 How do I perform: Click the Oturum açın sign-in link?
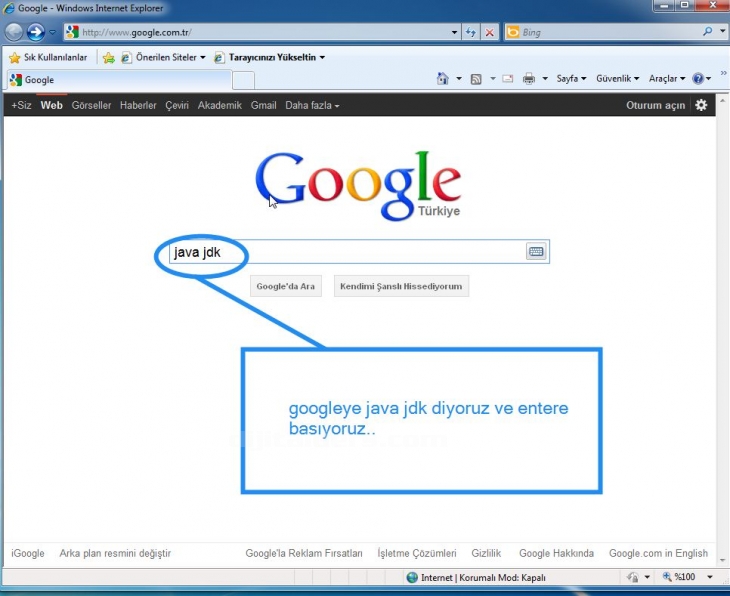pyautogui.click(x=655, y=105)
